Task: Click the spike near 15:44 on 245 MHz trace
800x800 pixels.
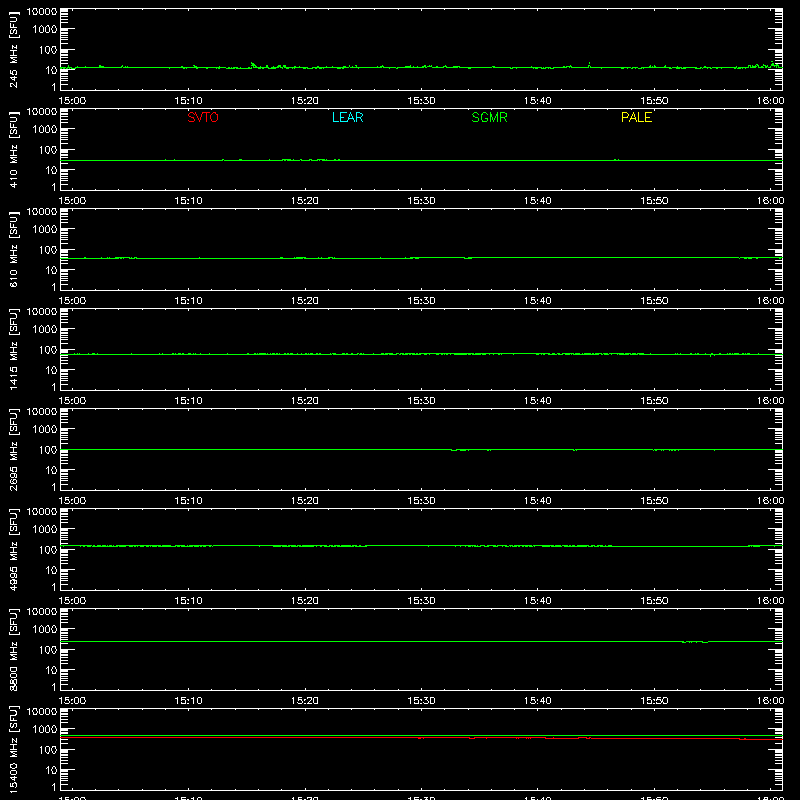Action: coord(589,65)
